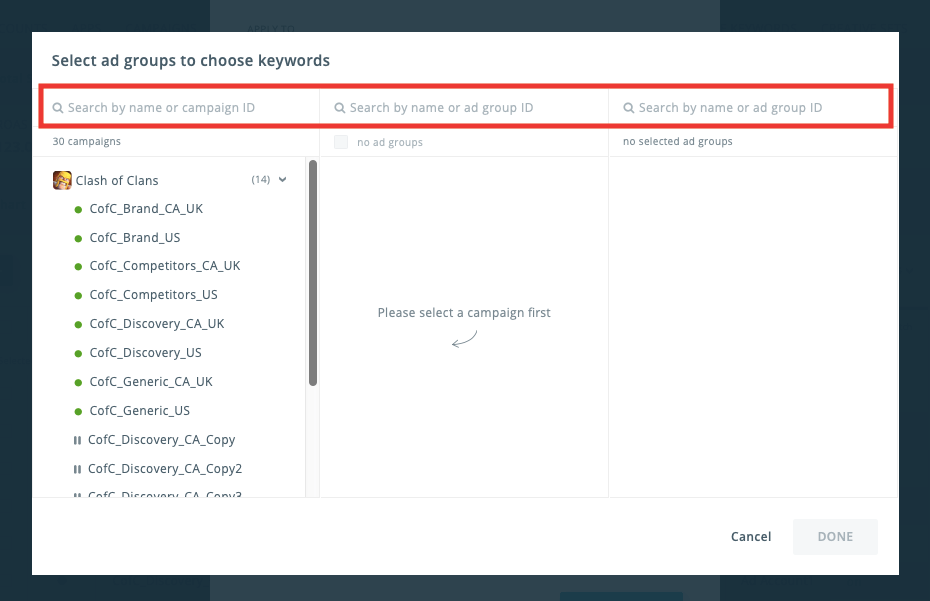The image size is (930, 601).
Task: Click the green status dot beside CofC_Brand_US
Action: coord(79,237)
